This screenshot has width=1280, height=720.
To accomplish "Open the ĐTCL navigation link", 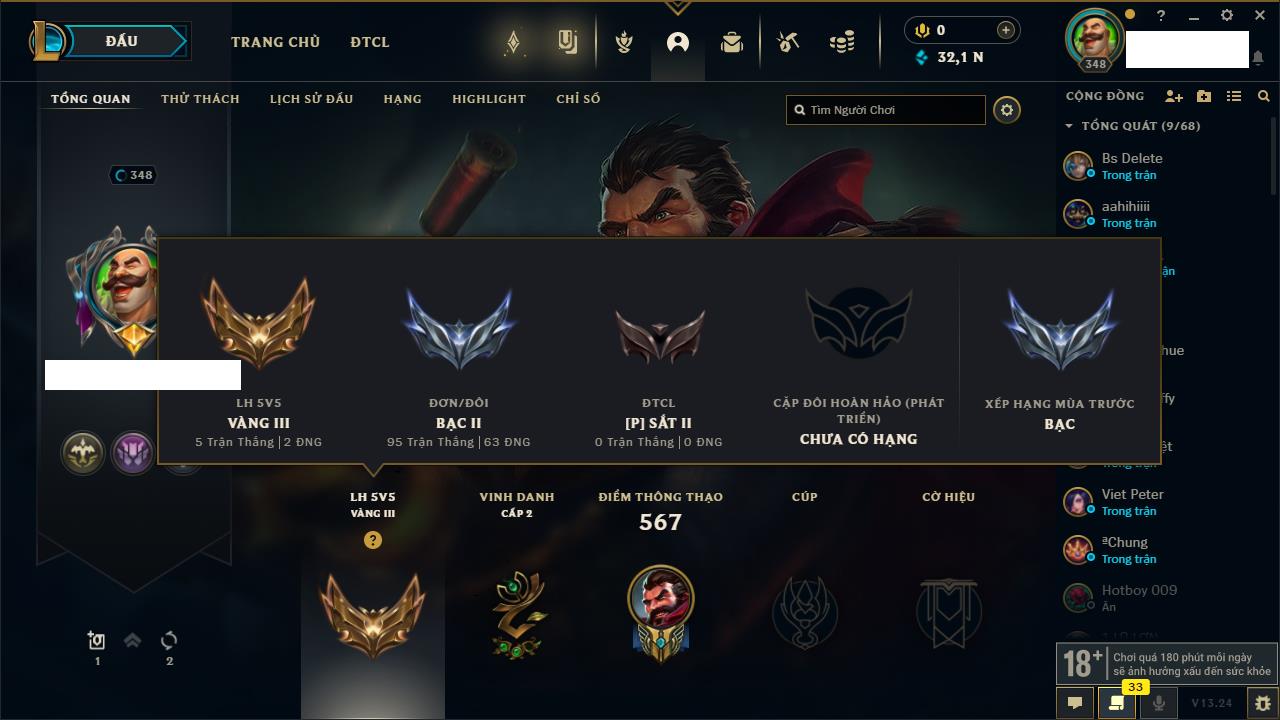I will (x=370, y=42).
